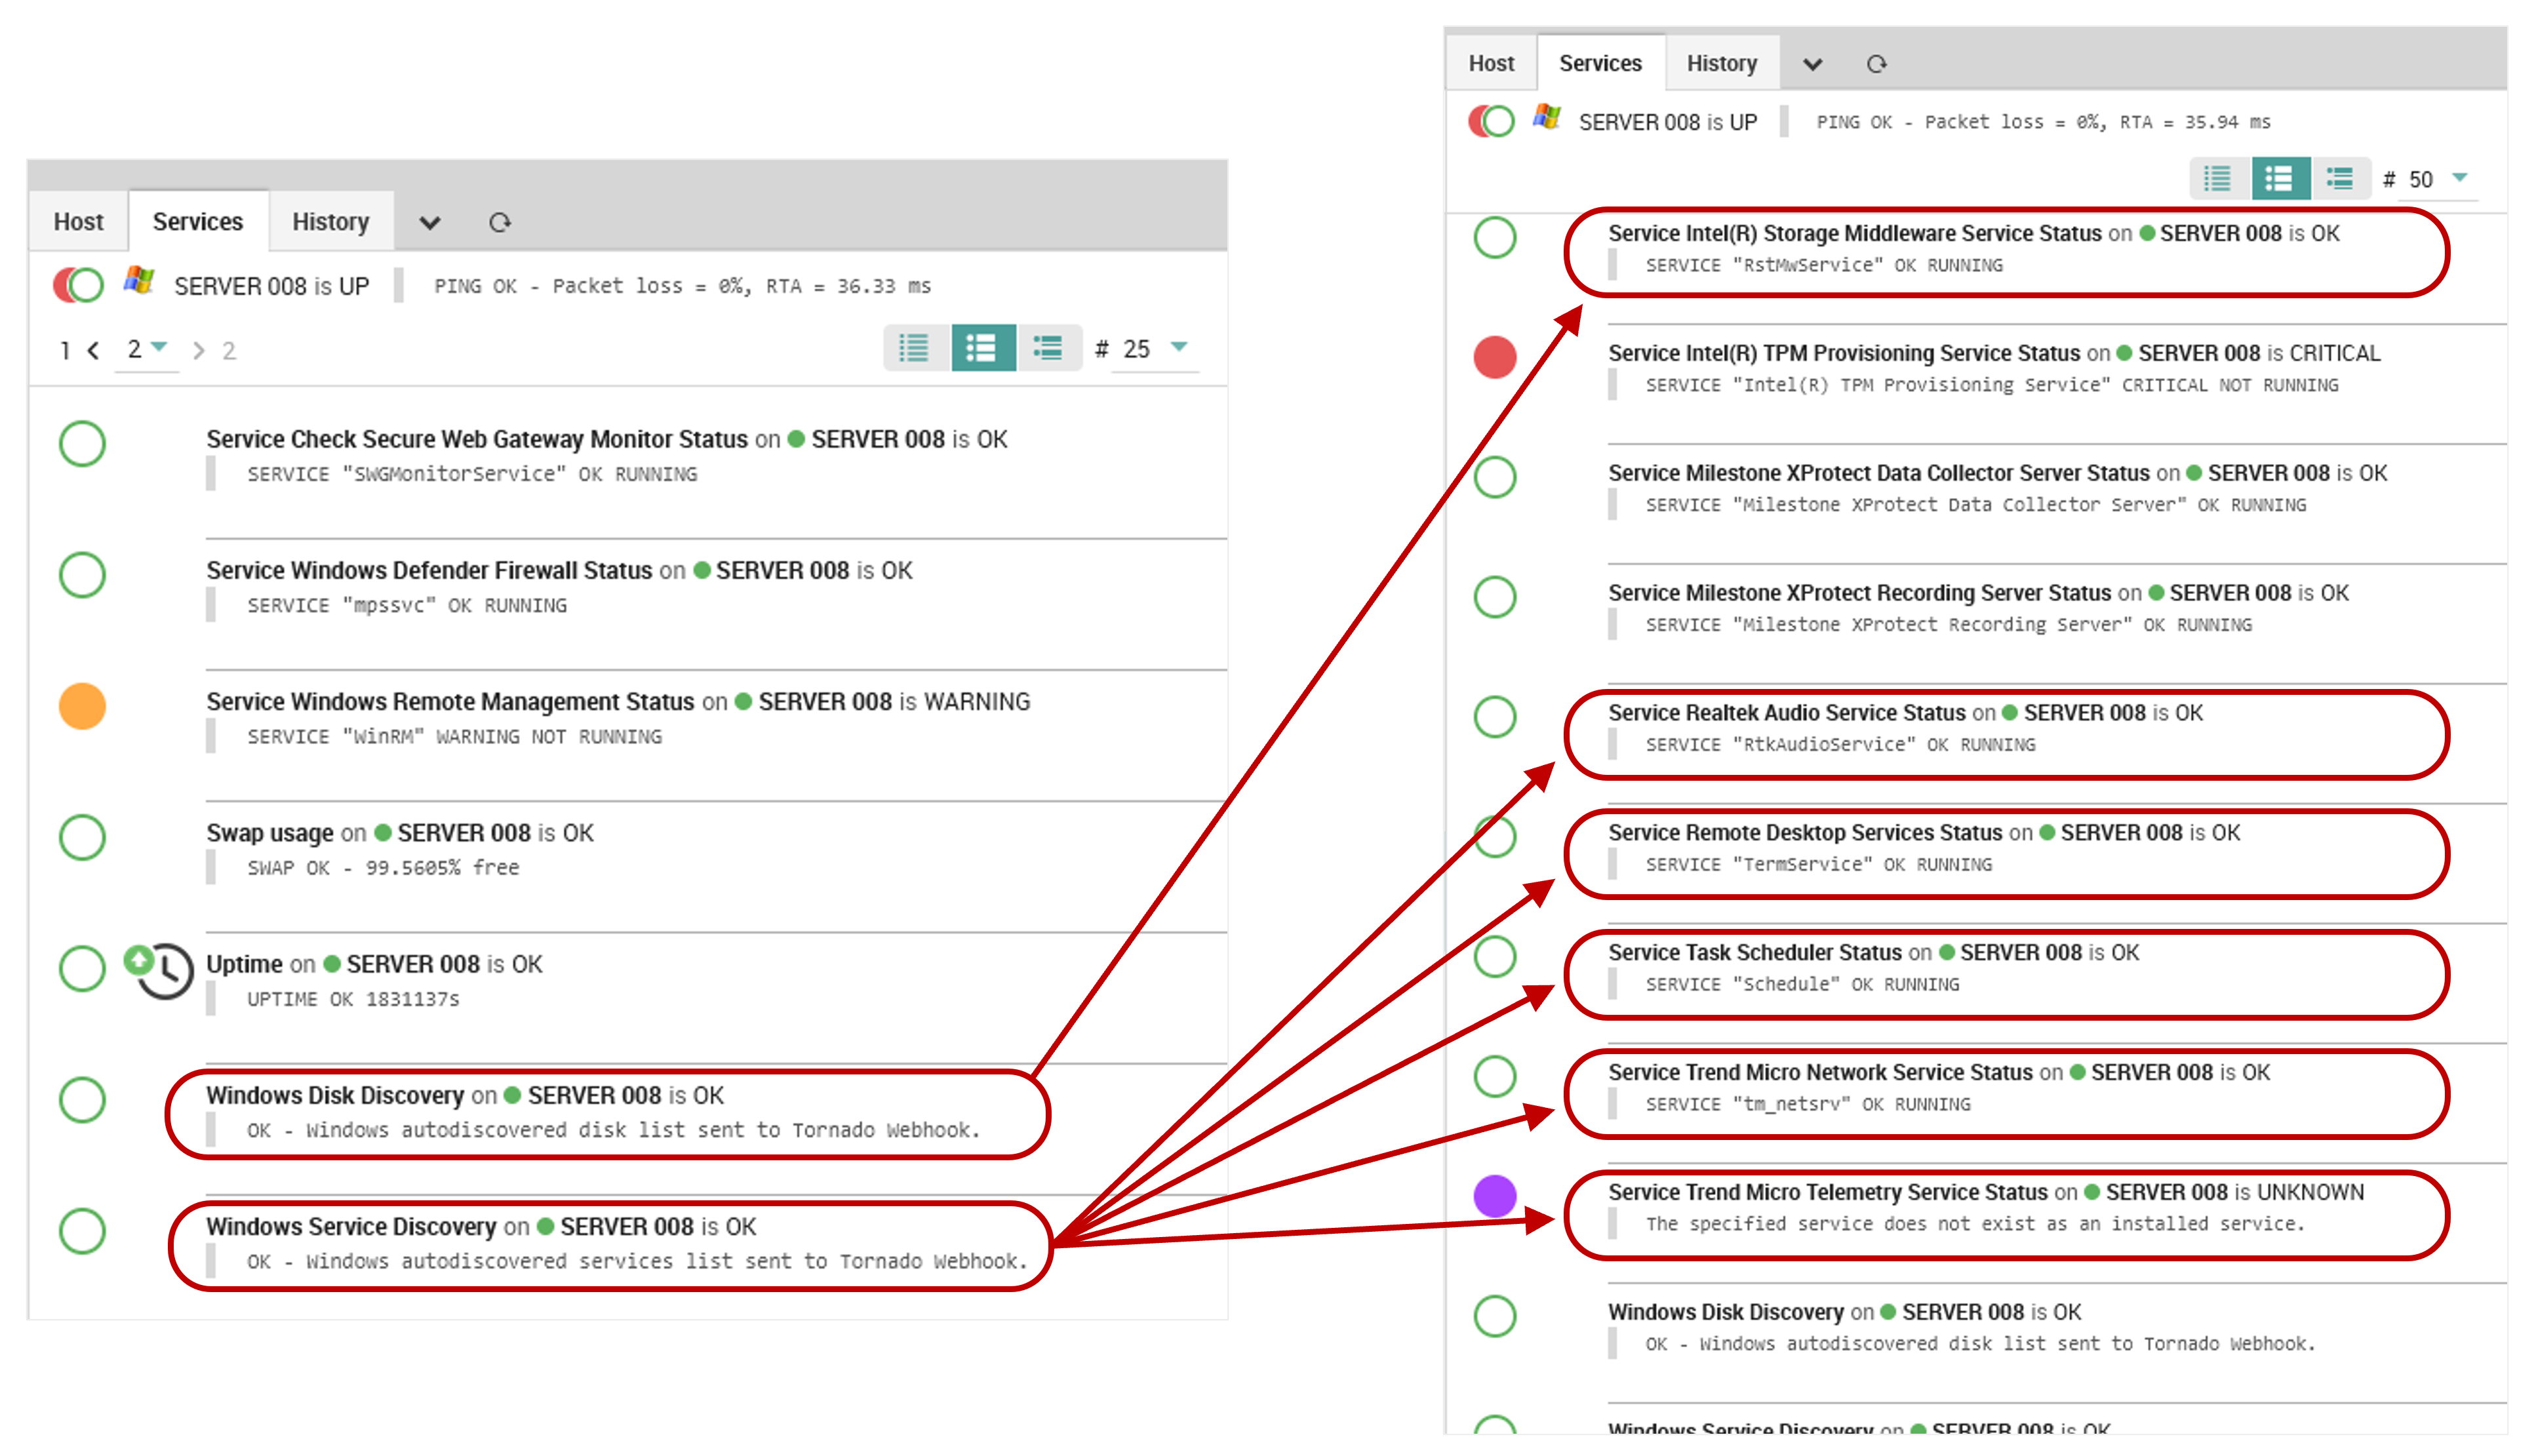The height and width of the screenshot is (1456, 2536).
Task: Click red CRITICAL state circle for TPM Provisioning
Action: tap(1495, 357)
